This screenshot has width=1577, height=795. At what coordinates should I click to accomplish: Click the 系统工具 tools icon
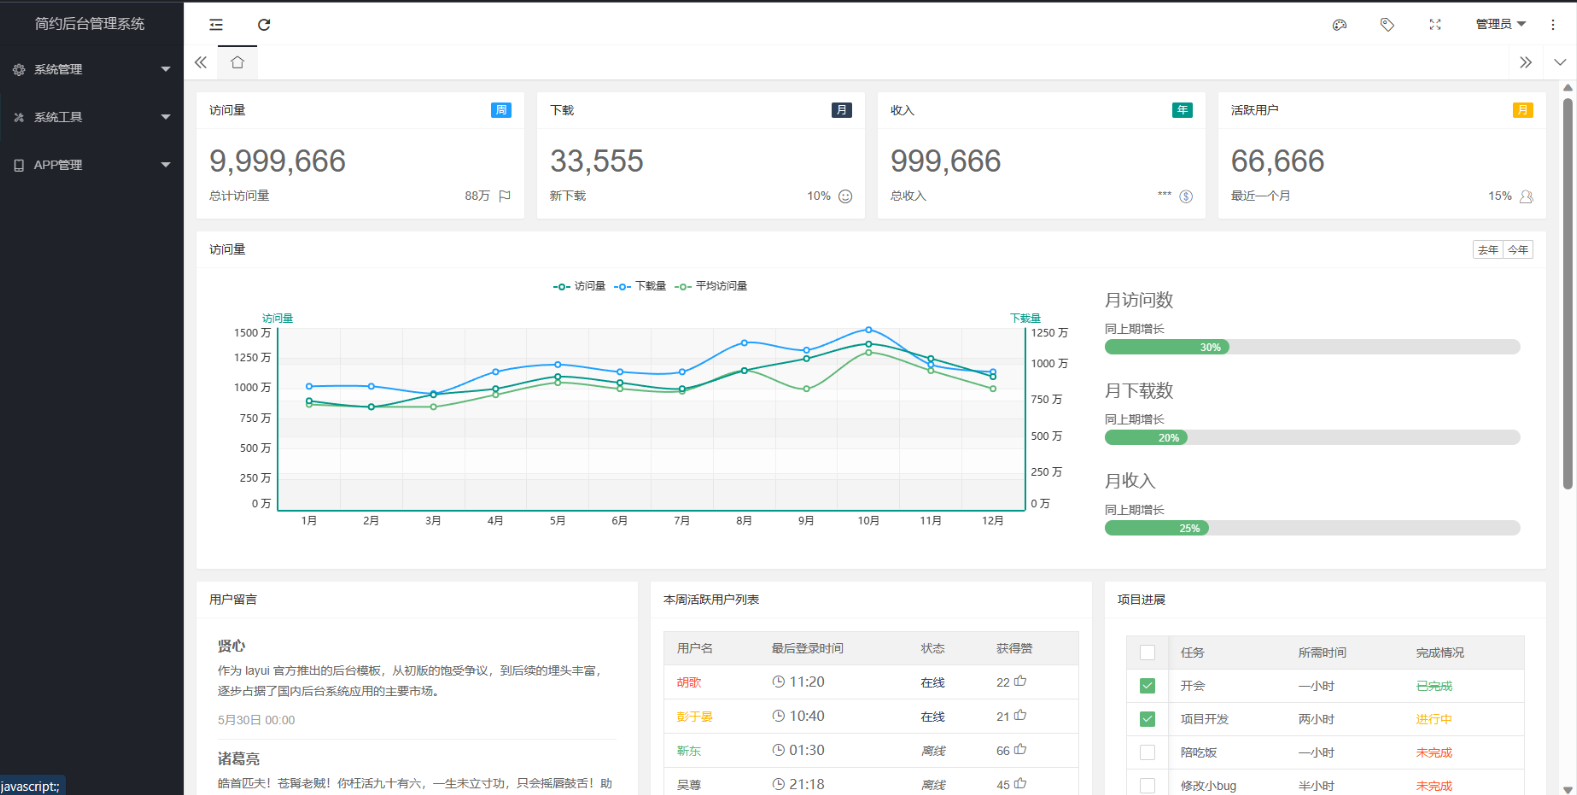[18, 118]
